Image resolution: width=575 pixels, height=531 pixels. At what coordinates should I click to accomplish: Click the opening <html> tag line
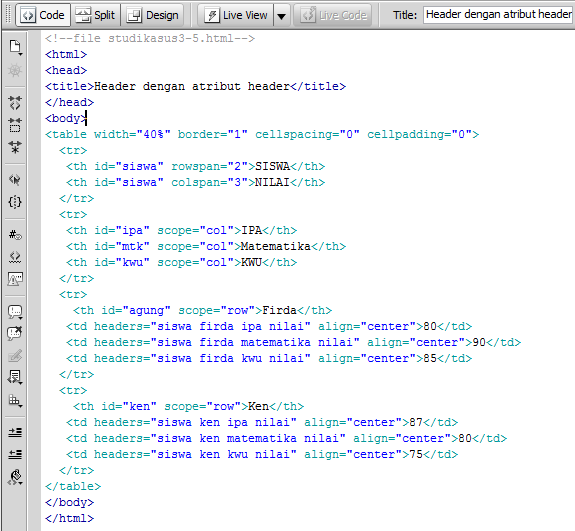point(66,55)
